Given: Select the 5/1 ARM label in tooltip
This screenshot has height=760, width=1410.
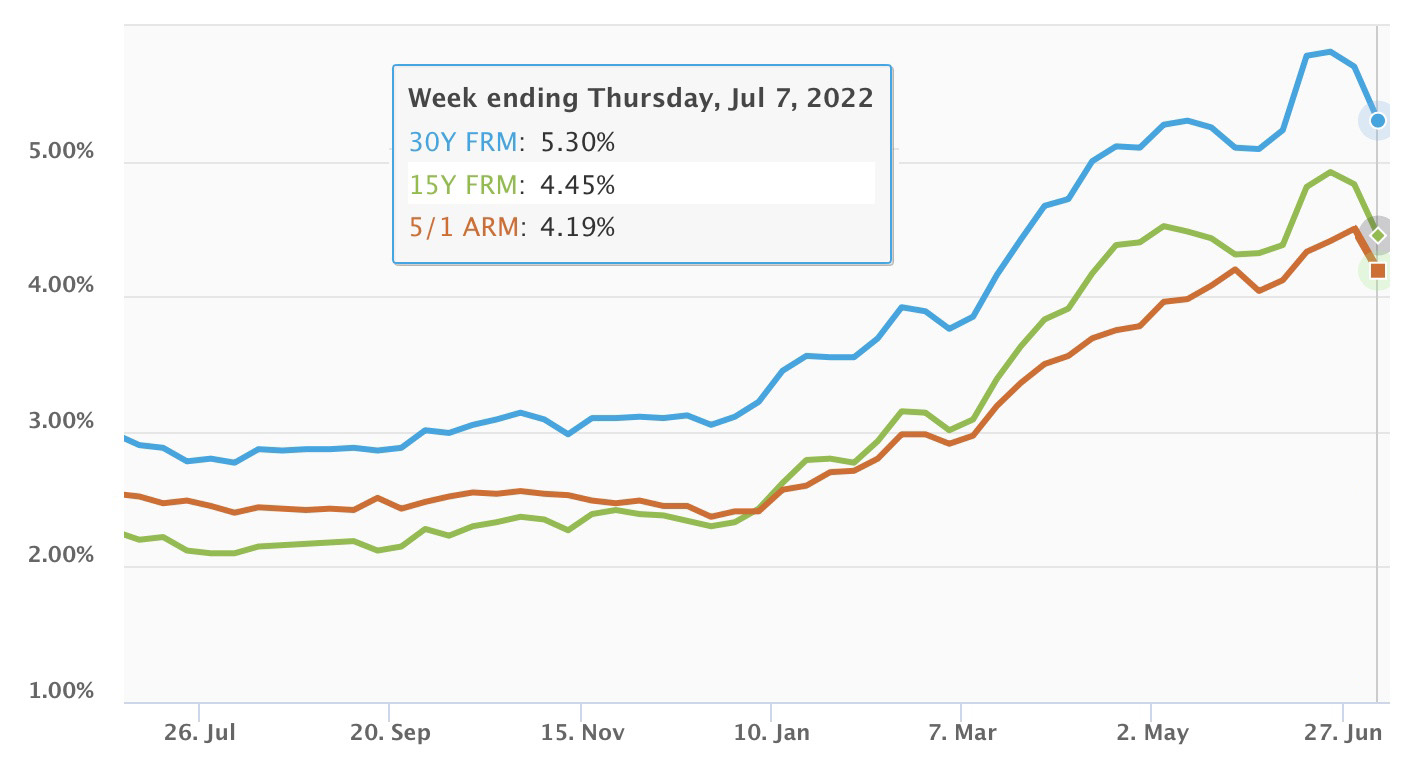Looking at the screenshot, I should [x=464, y=228].
